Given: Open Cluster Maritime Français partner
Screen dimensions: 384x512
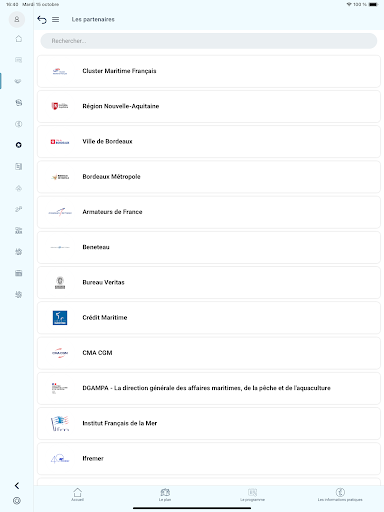Looking at the screenshot, I should 209,71.
